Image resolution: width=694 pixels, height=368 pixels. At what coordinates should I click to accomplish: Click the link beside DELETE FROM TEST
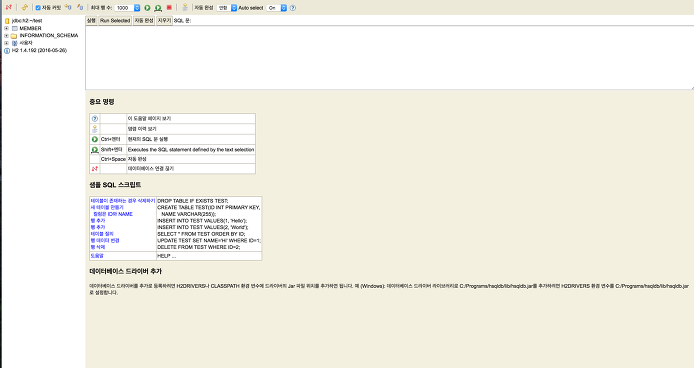[98, 247]
